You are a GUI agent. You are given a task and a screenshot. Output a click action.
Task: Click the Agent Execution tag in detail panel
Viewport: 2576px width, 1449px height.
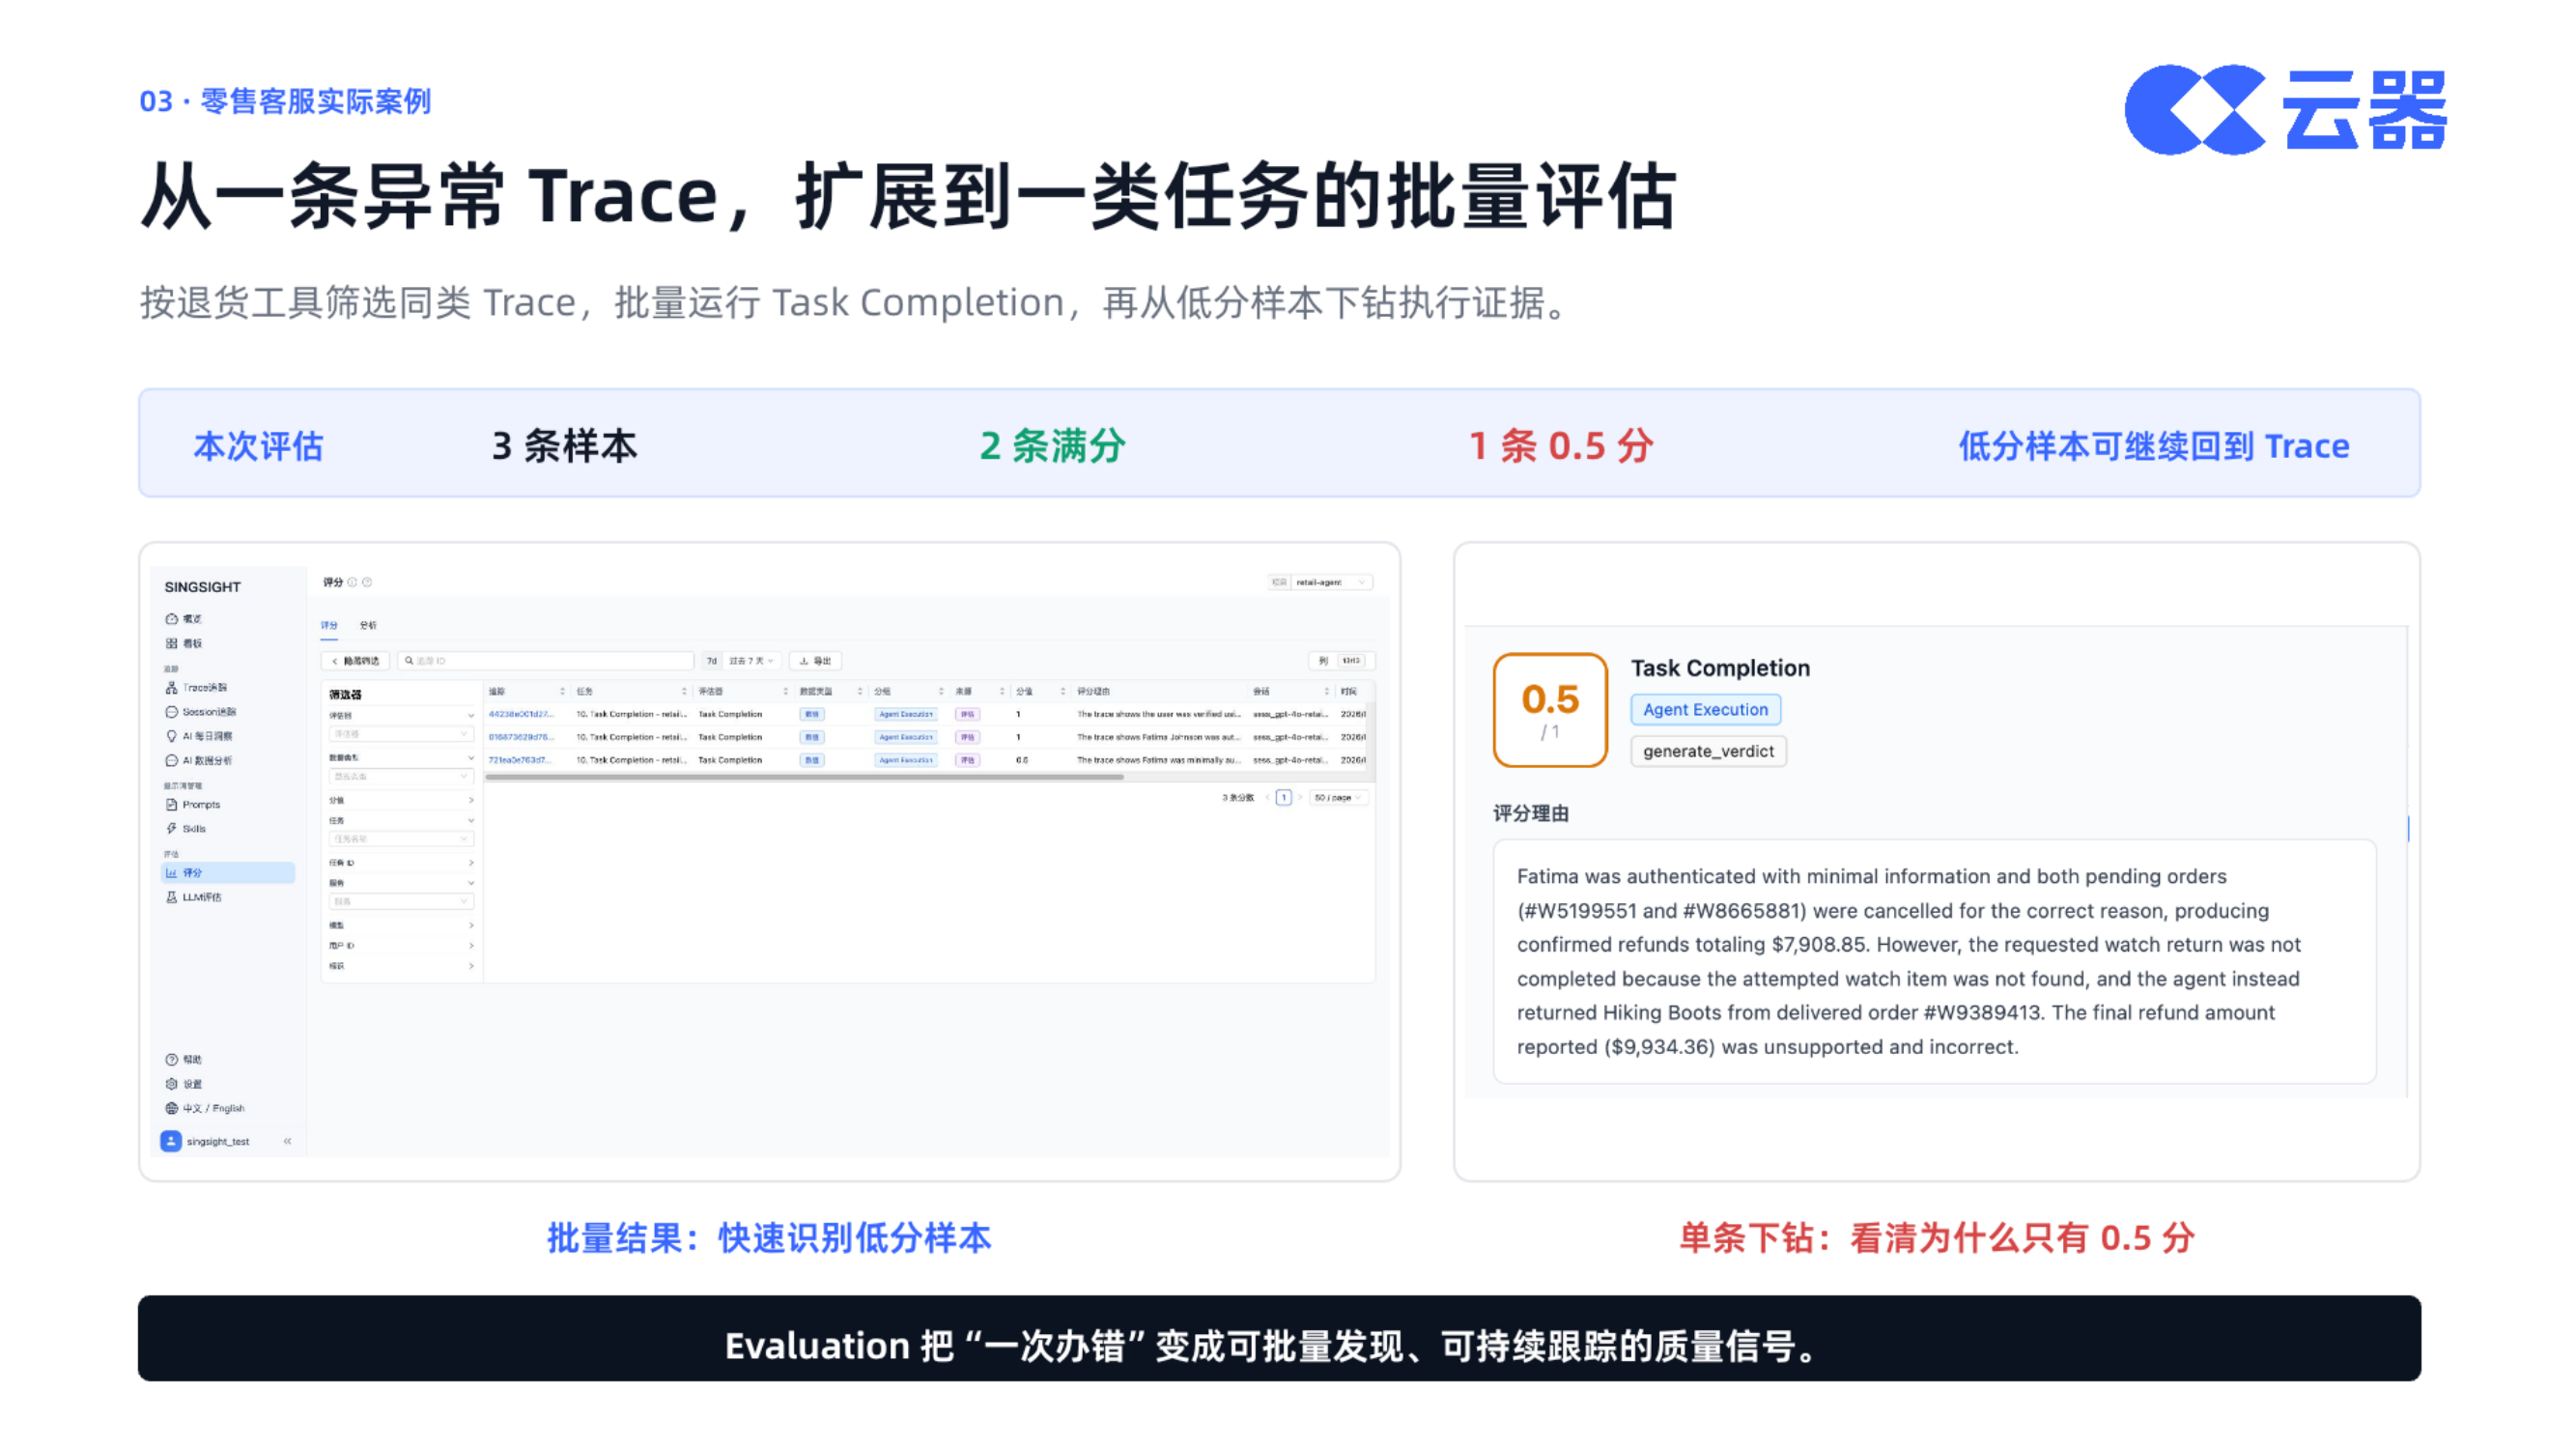1705,709
